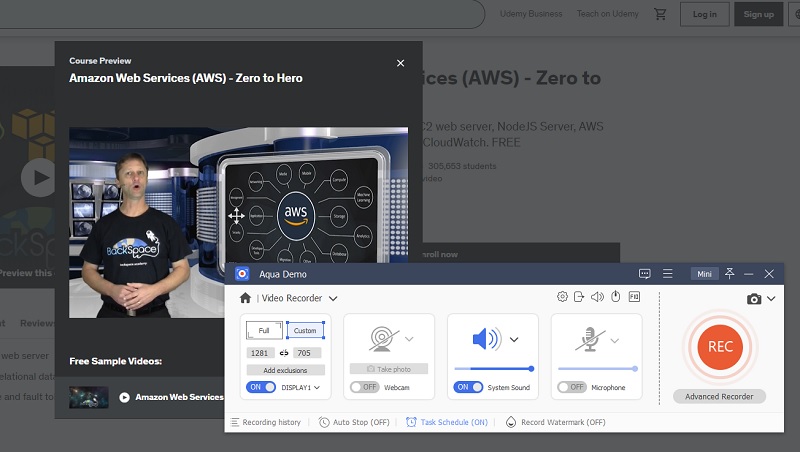Click the move crosshair handle on video

coord(236,216)
